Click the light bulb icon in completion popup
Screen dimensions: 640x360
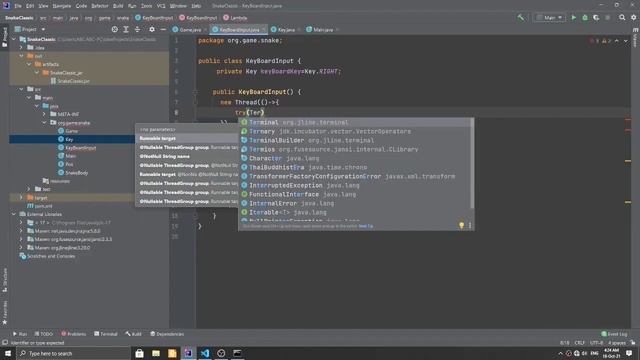(461, 225)
